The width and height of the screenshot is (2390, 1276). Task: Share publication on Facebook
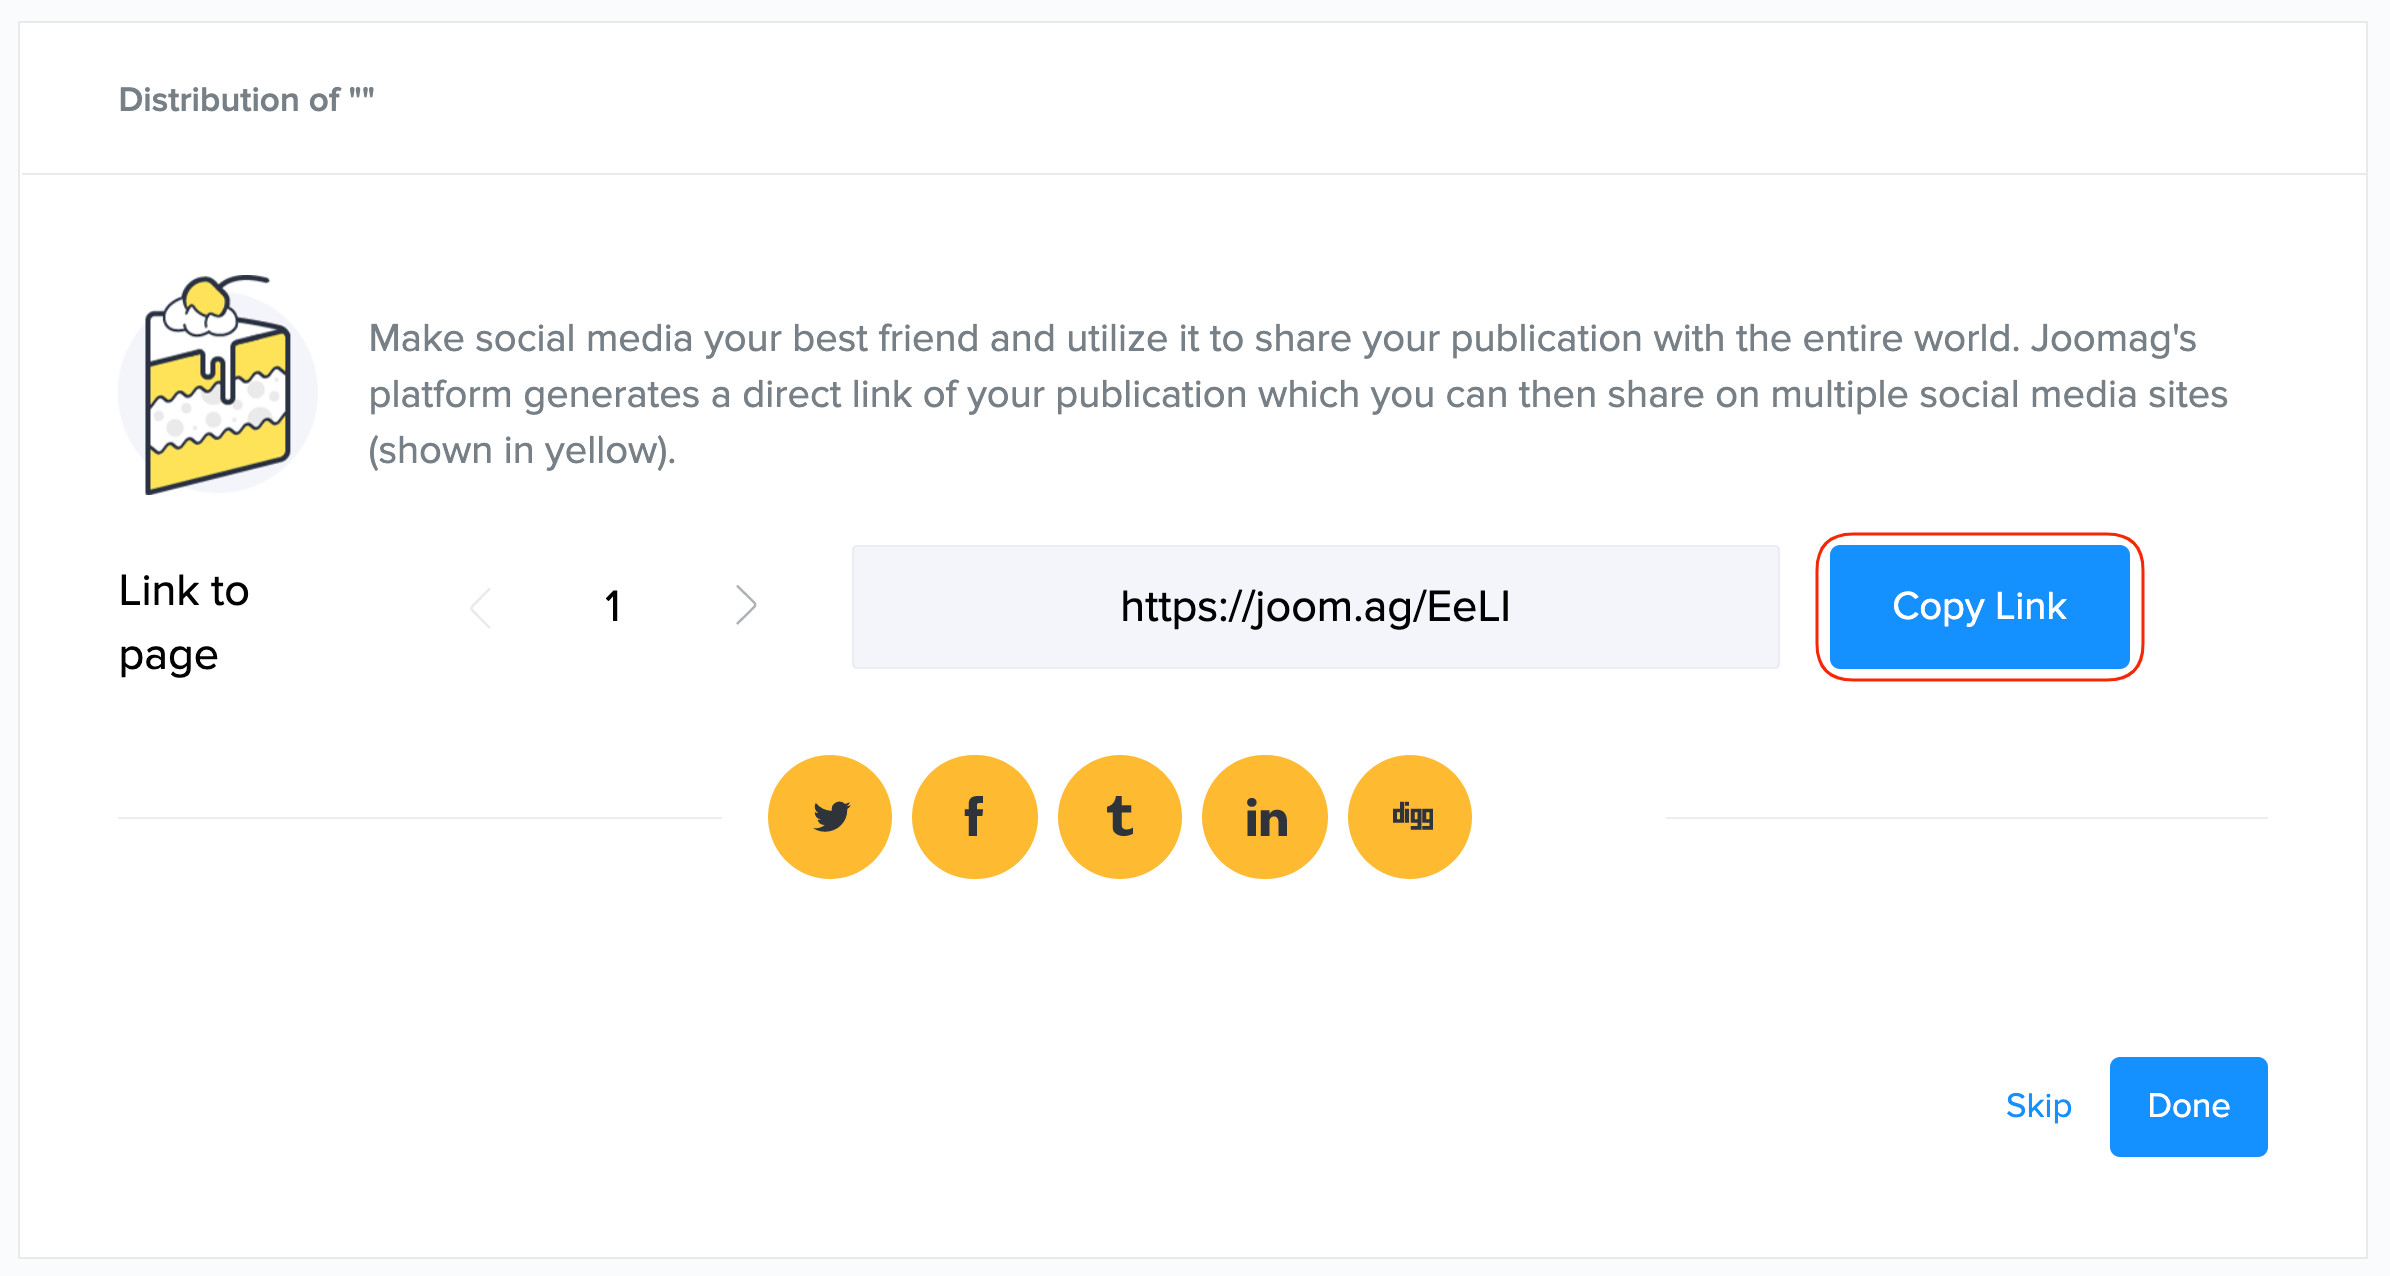click(974, 816)
